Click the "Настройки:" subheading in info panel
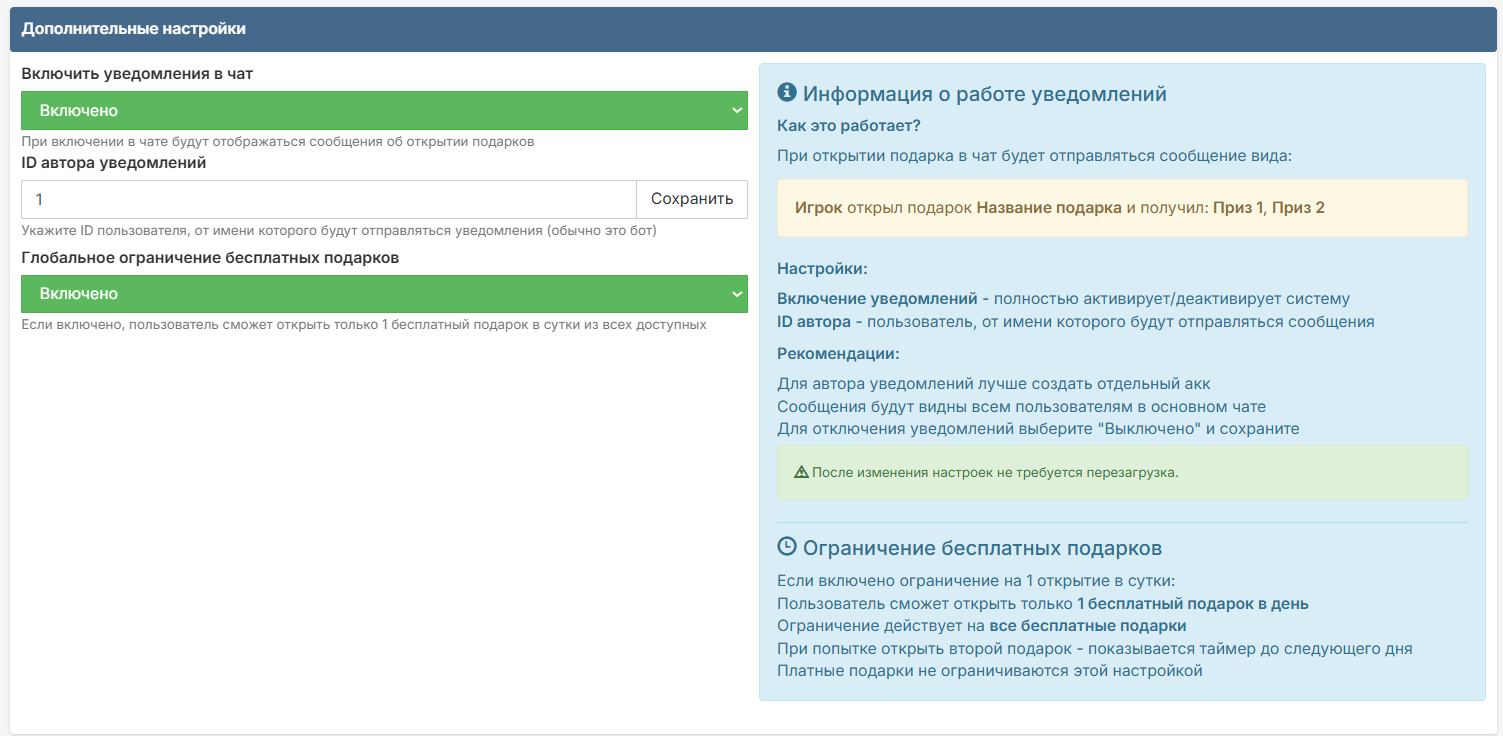 (822, 268)
